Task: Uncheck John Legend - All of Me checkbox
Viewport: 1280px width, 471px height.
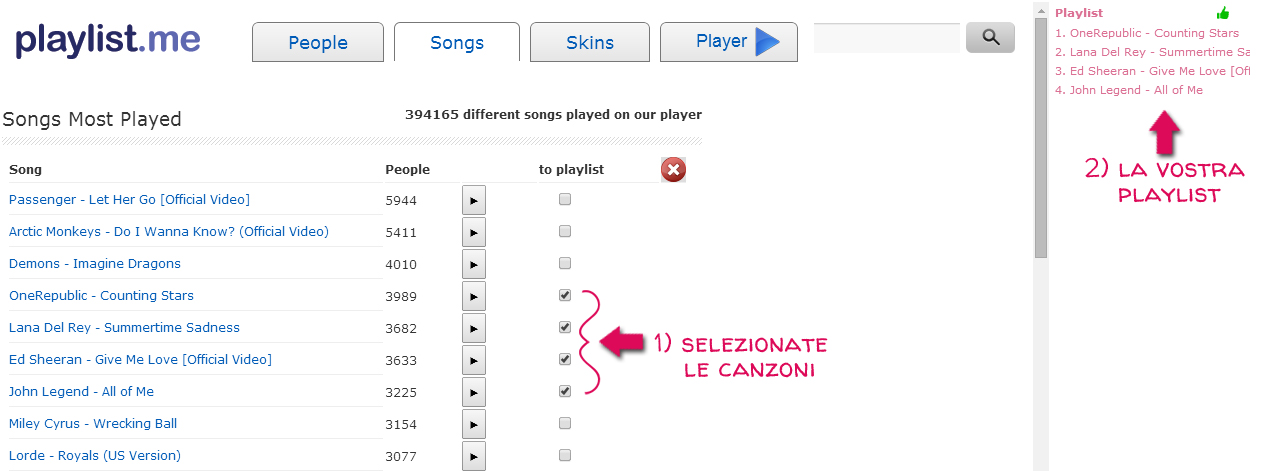Action: coord(565,391)
